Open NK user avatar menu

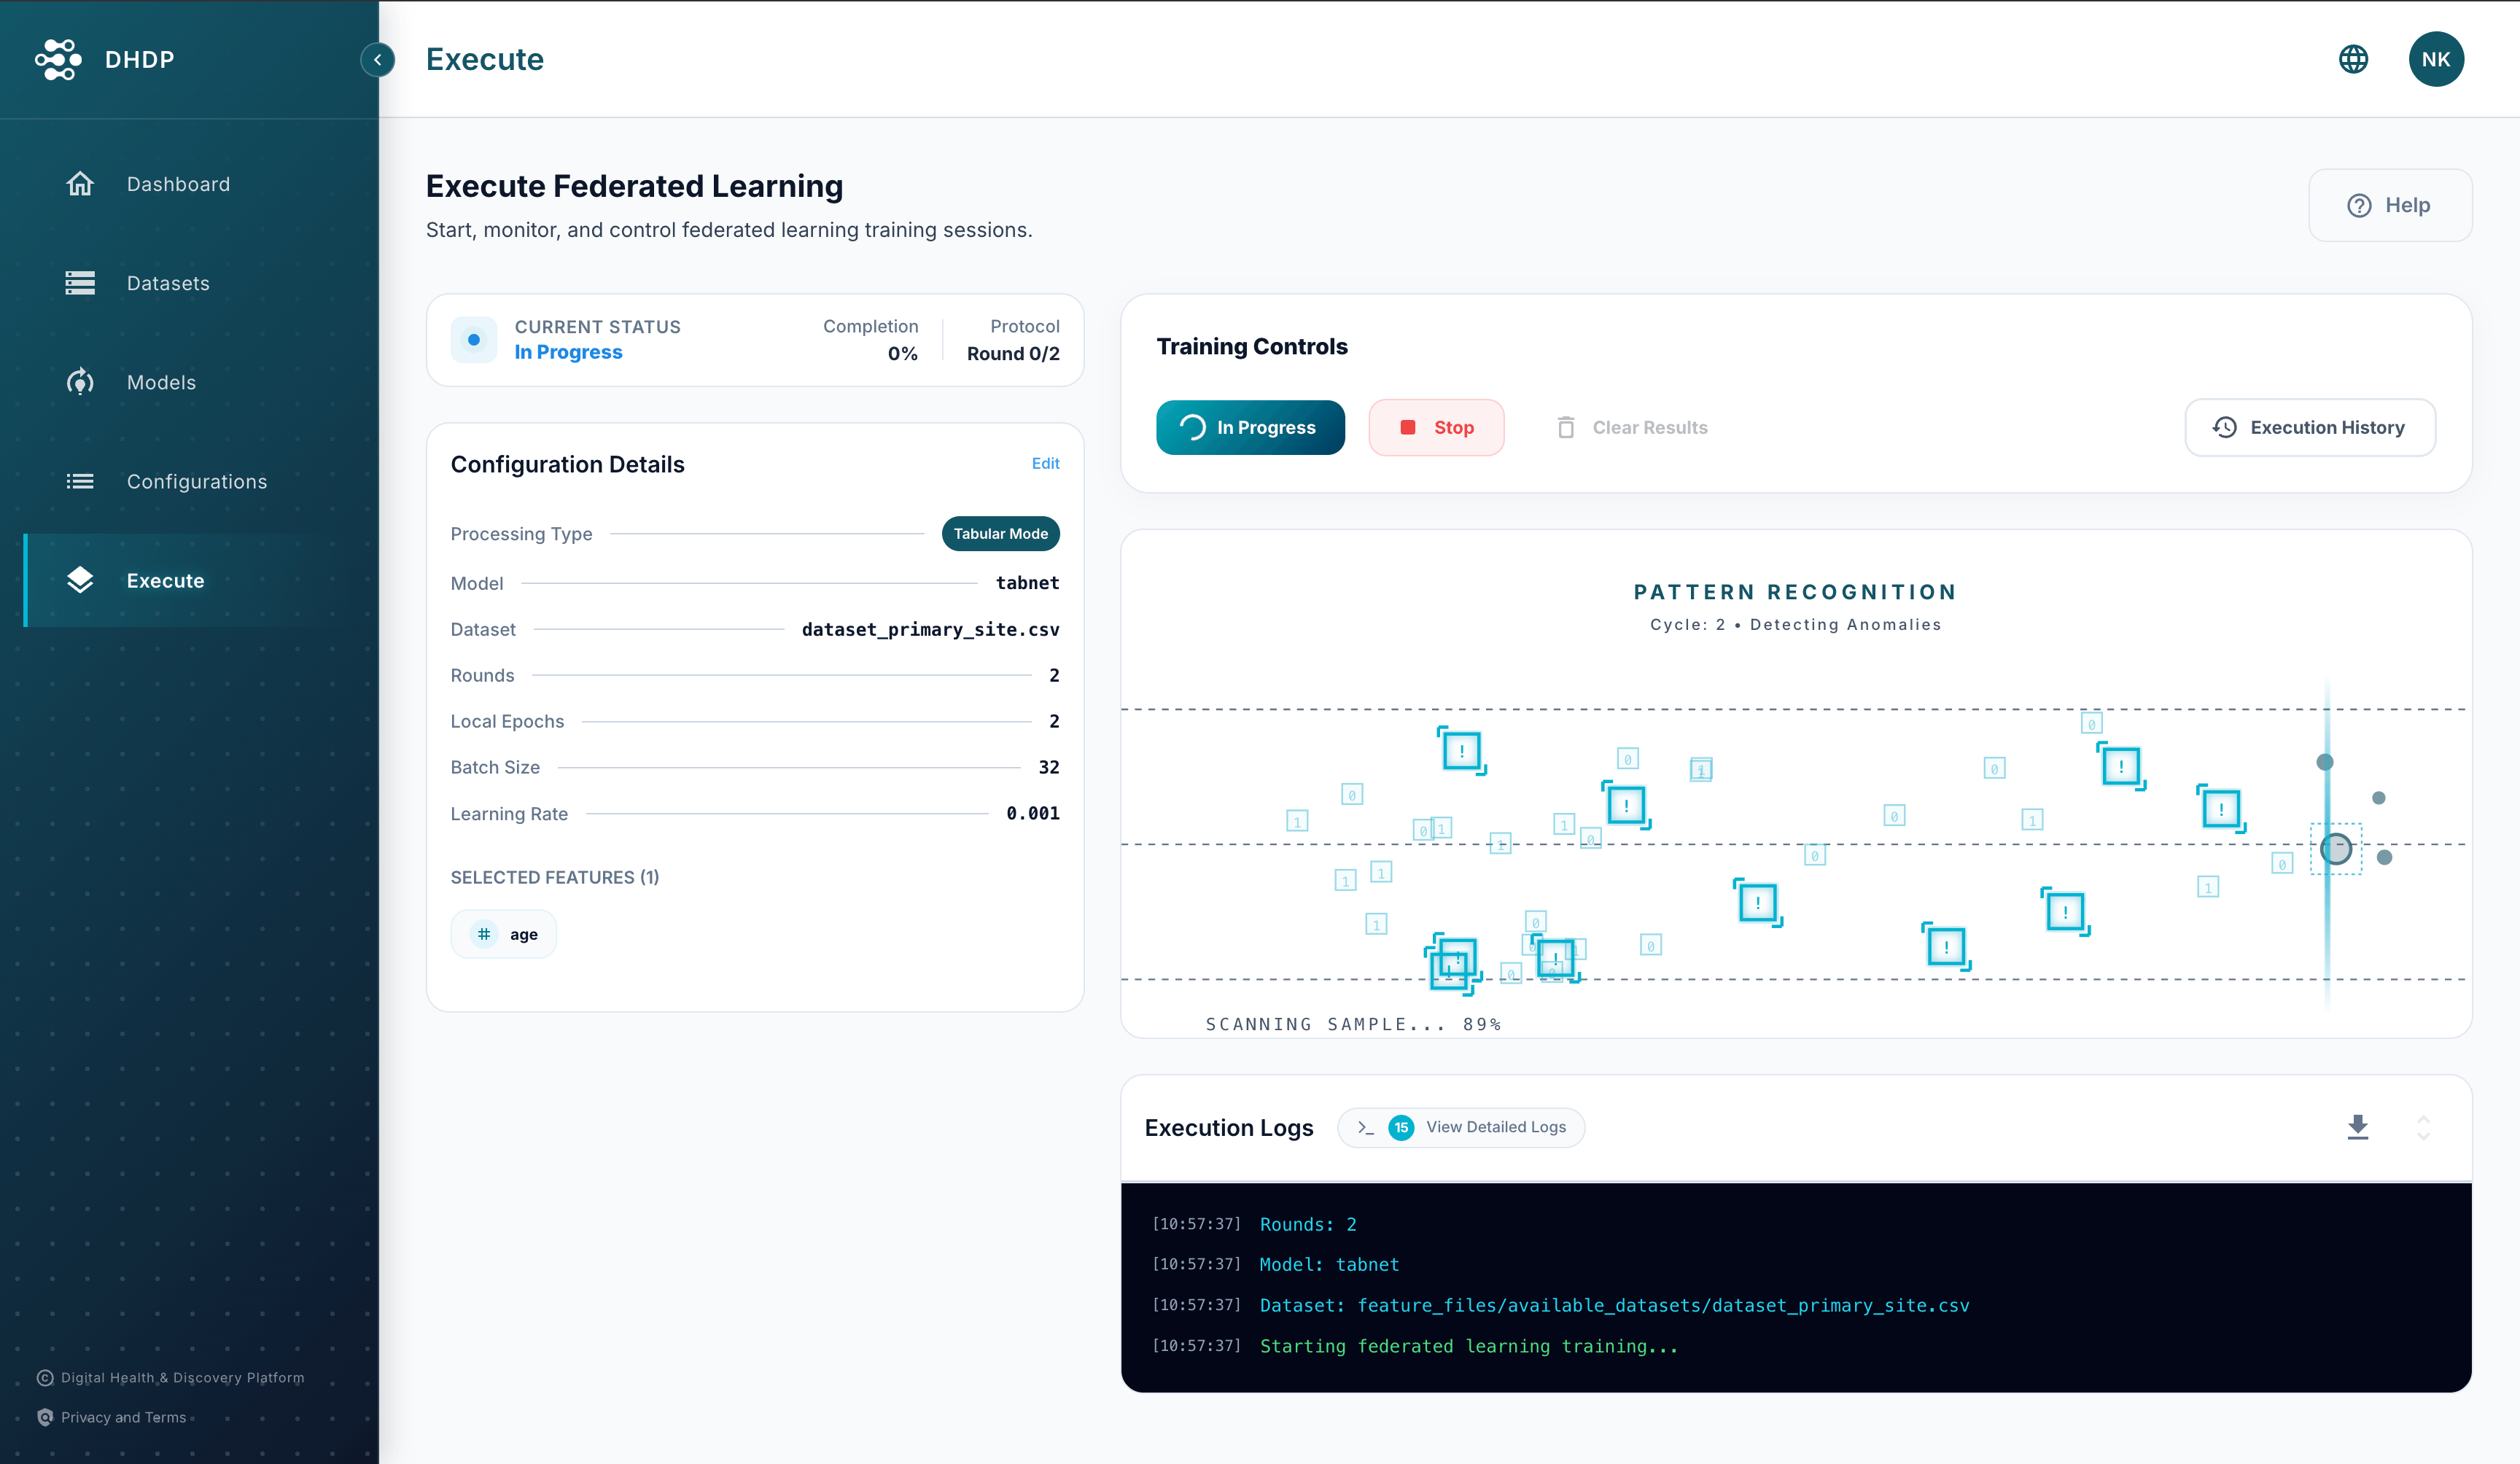(x=2435, y=59)
